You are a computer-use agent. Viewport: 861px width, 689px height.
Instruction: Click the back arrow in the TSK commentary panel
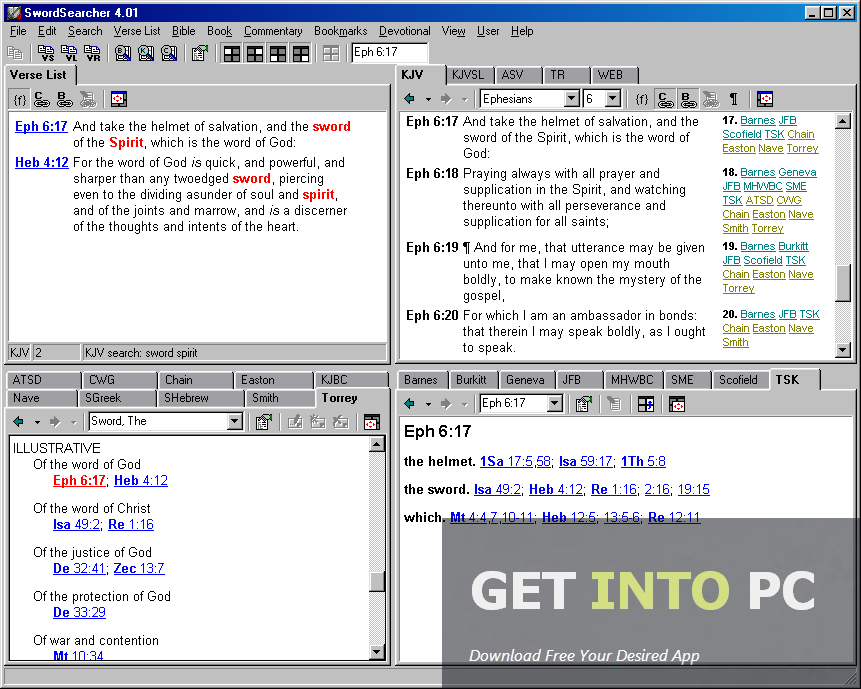pyautogui.click(x=409, y=404)
